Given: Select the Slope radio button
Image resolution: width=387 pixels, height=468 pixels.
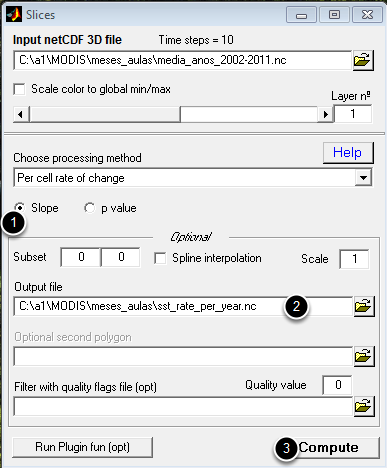Looking at the screenshot, I should pos(20,208).
